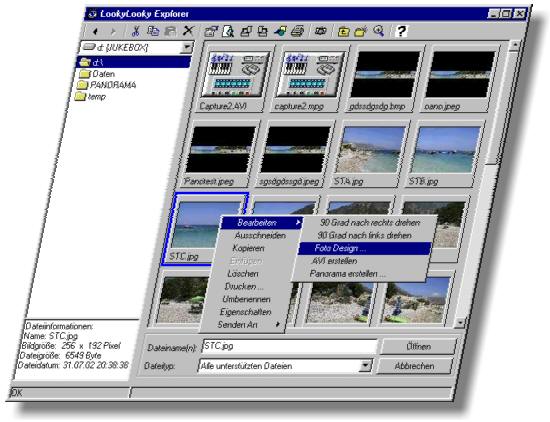Click the Dateiname(n) input field
Viewport: 550px width, 422px height.
pos(290,347)
